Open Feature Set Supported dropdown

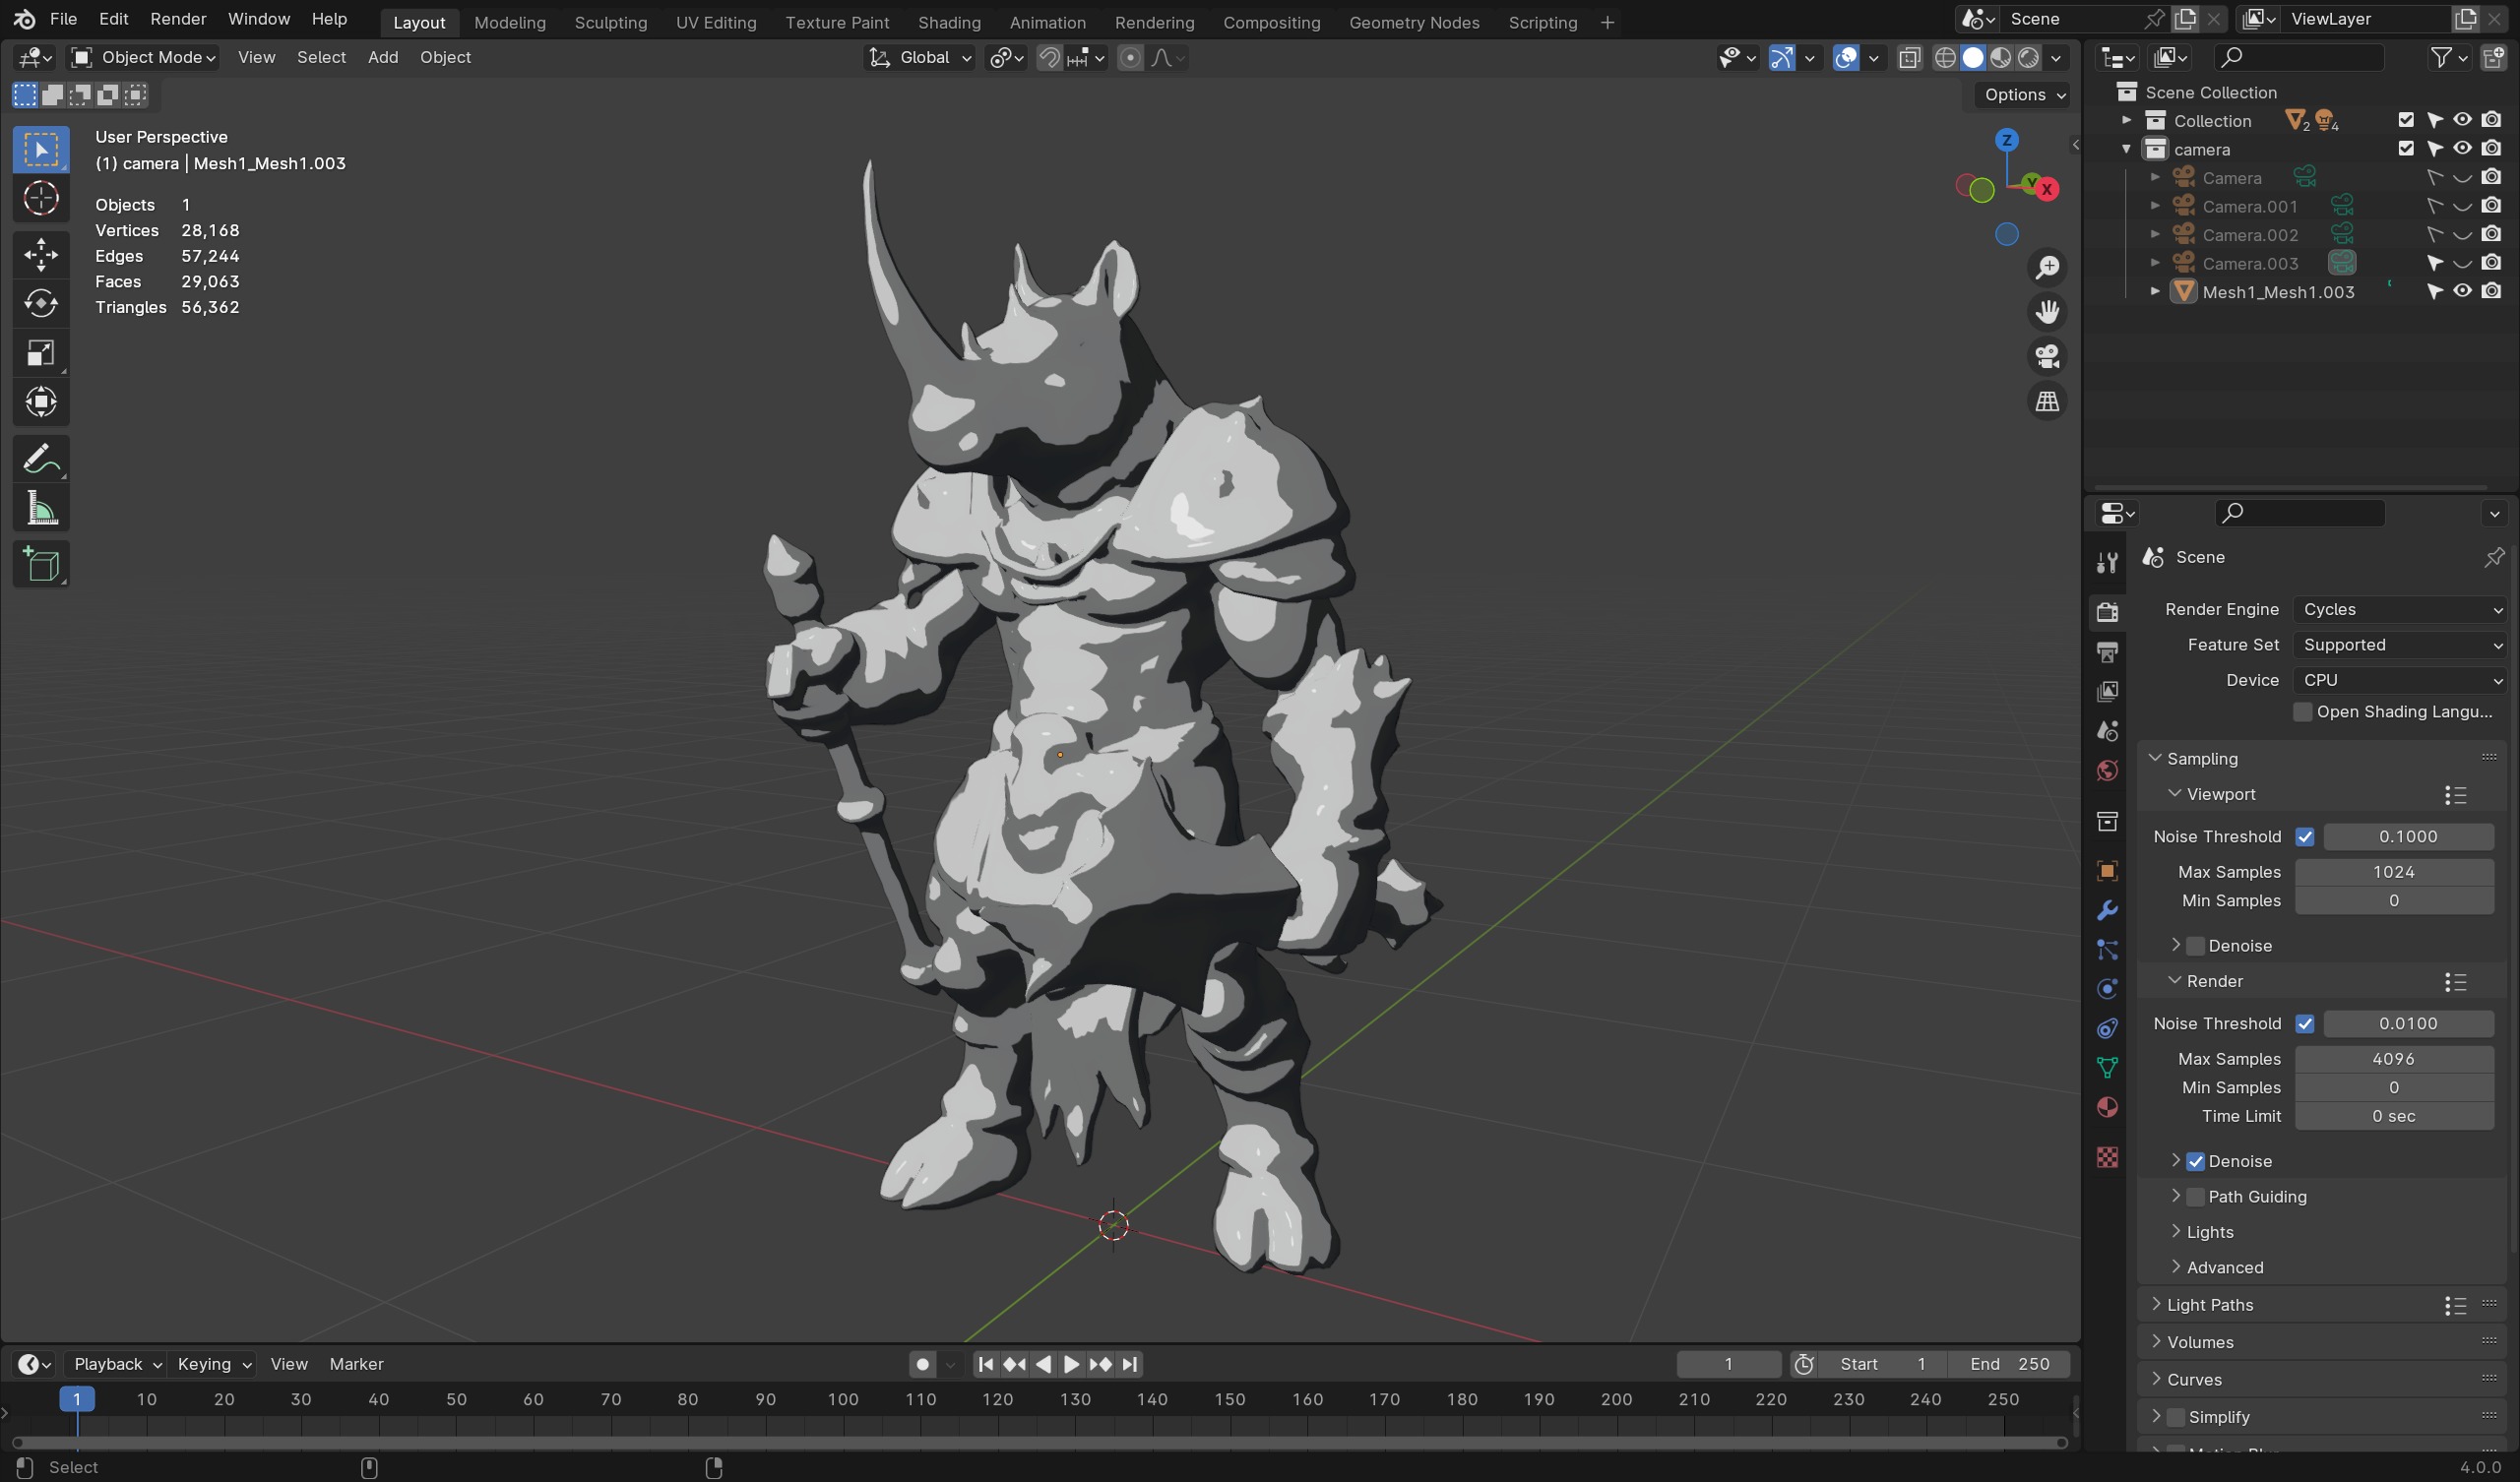coord(2399,645)
